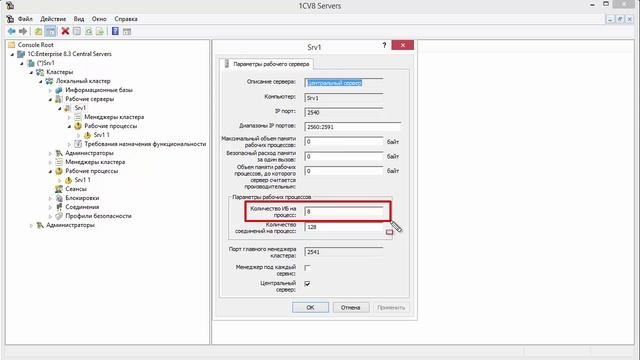Image resolution: width=640 pixels, height=360 pixels.
Task: Open Properties via the toolbar icon
Action: (77, 31)
